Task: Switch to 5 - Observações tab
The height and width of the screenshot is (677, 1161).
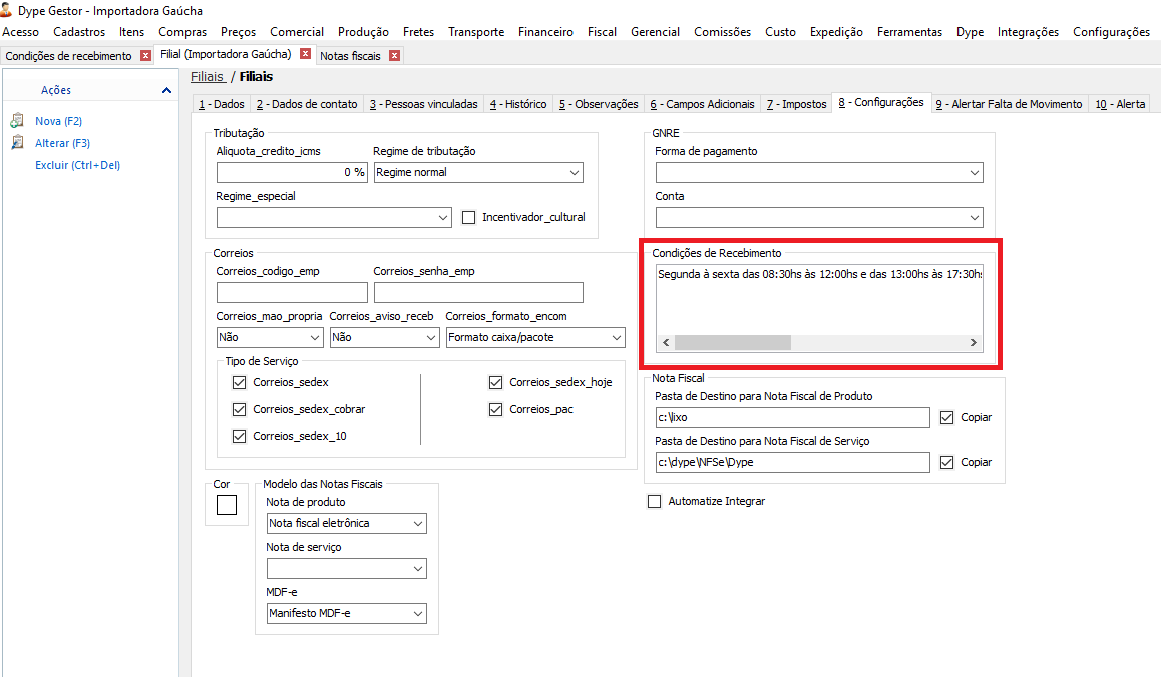Action: click(x=598, y=104)
